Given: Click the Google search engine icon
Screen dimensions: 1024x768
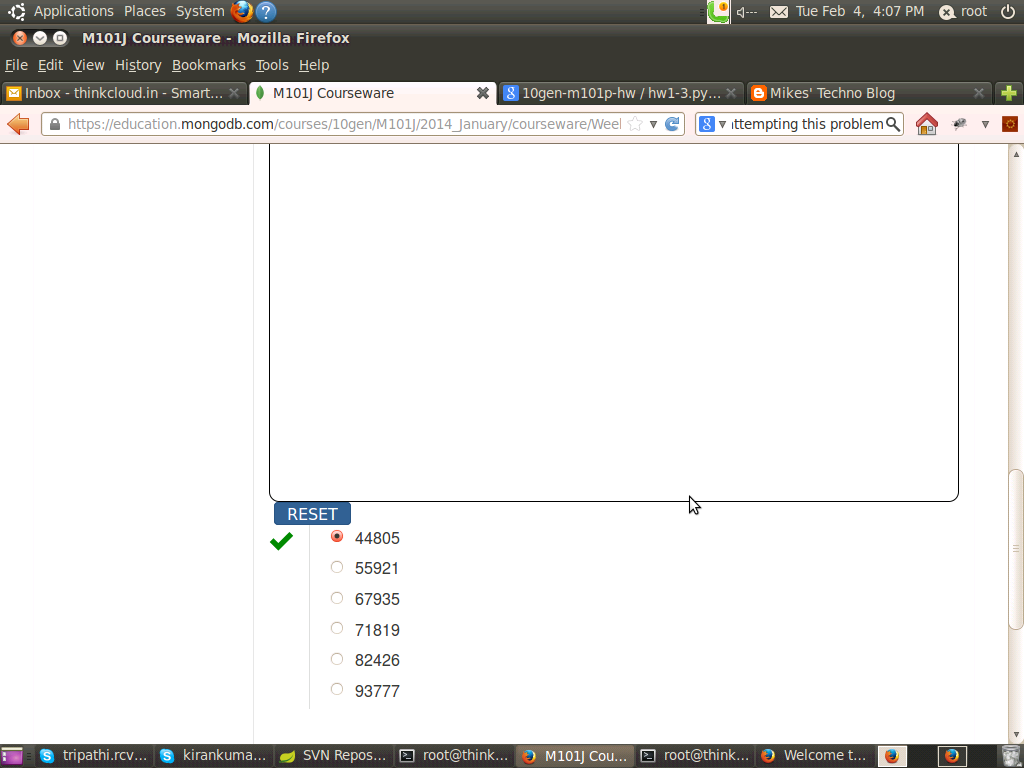Looking at the screenshot, I should [707, 124].
